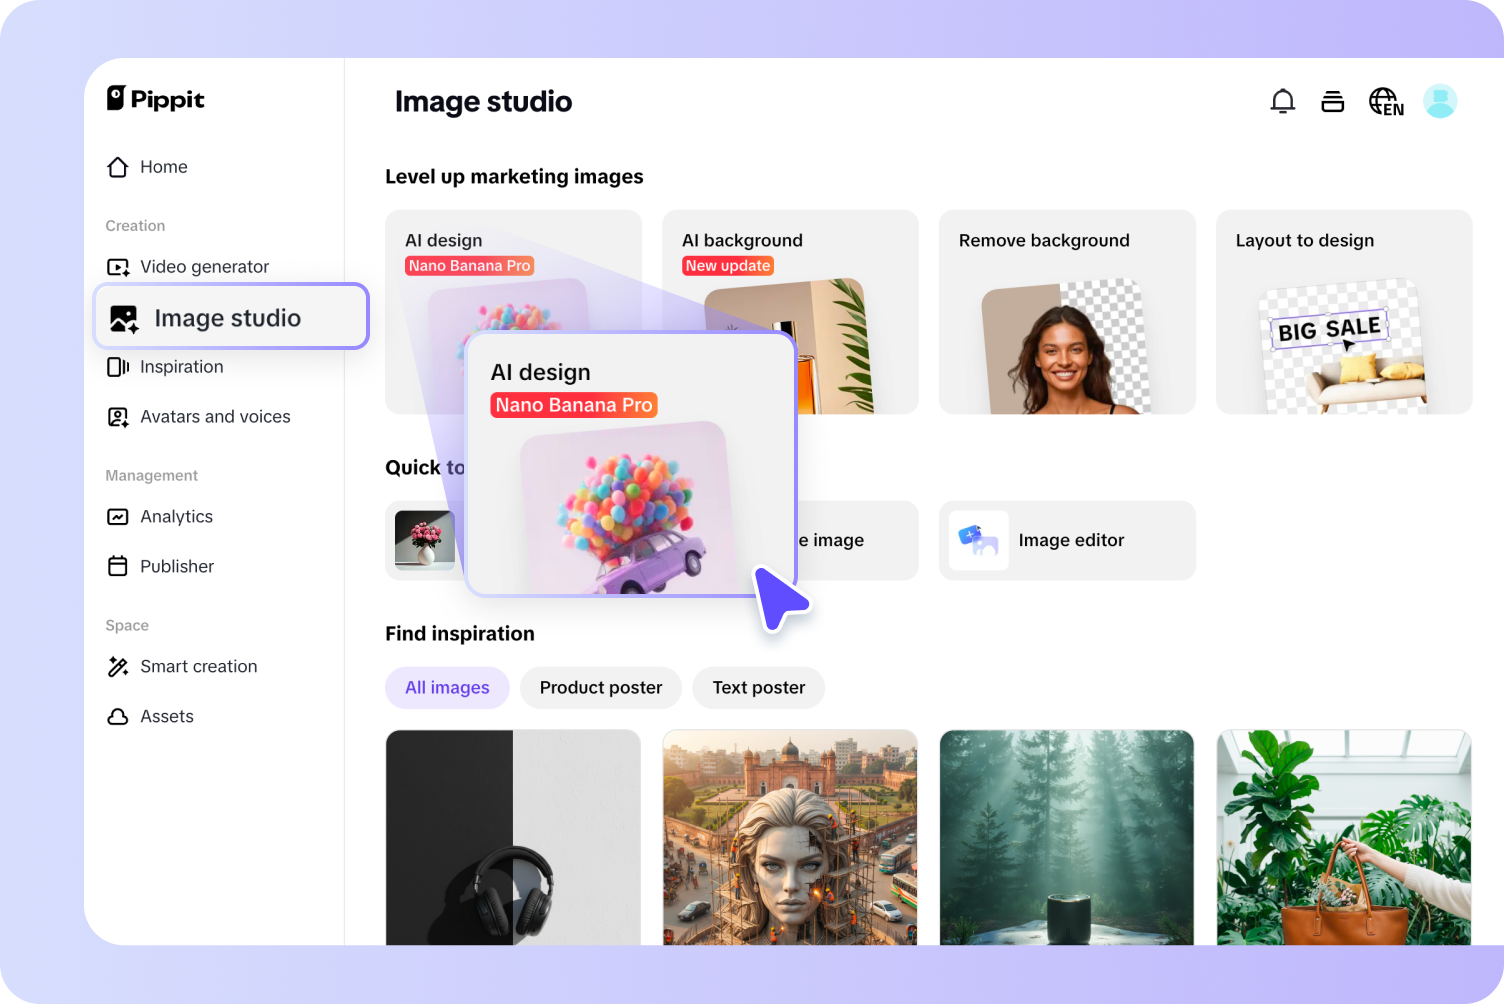
Task: Activate the Text poster filter
Action: tap(758, 687)
